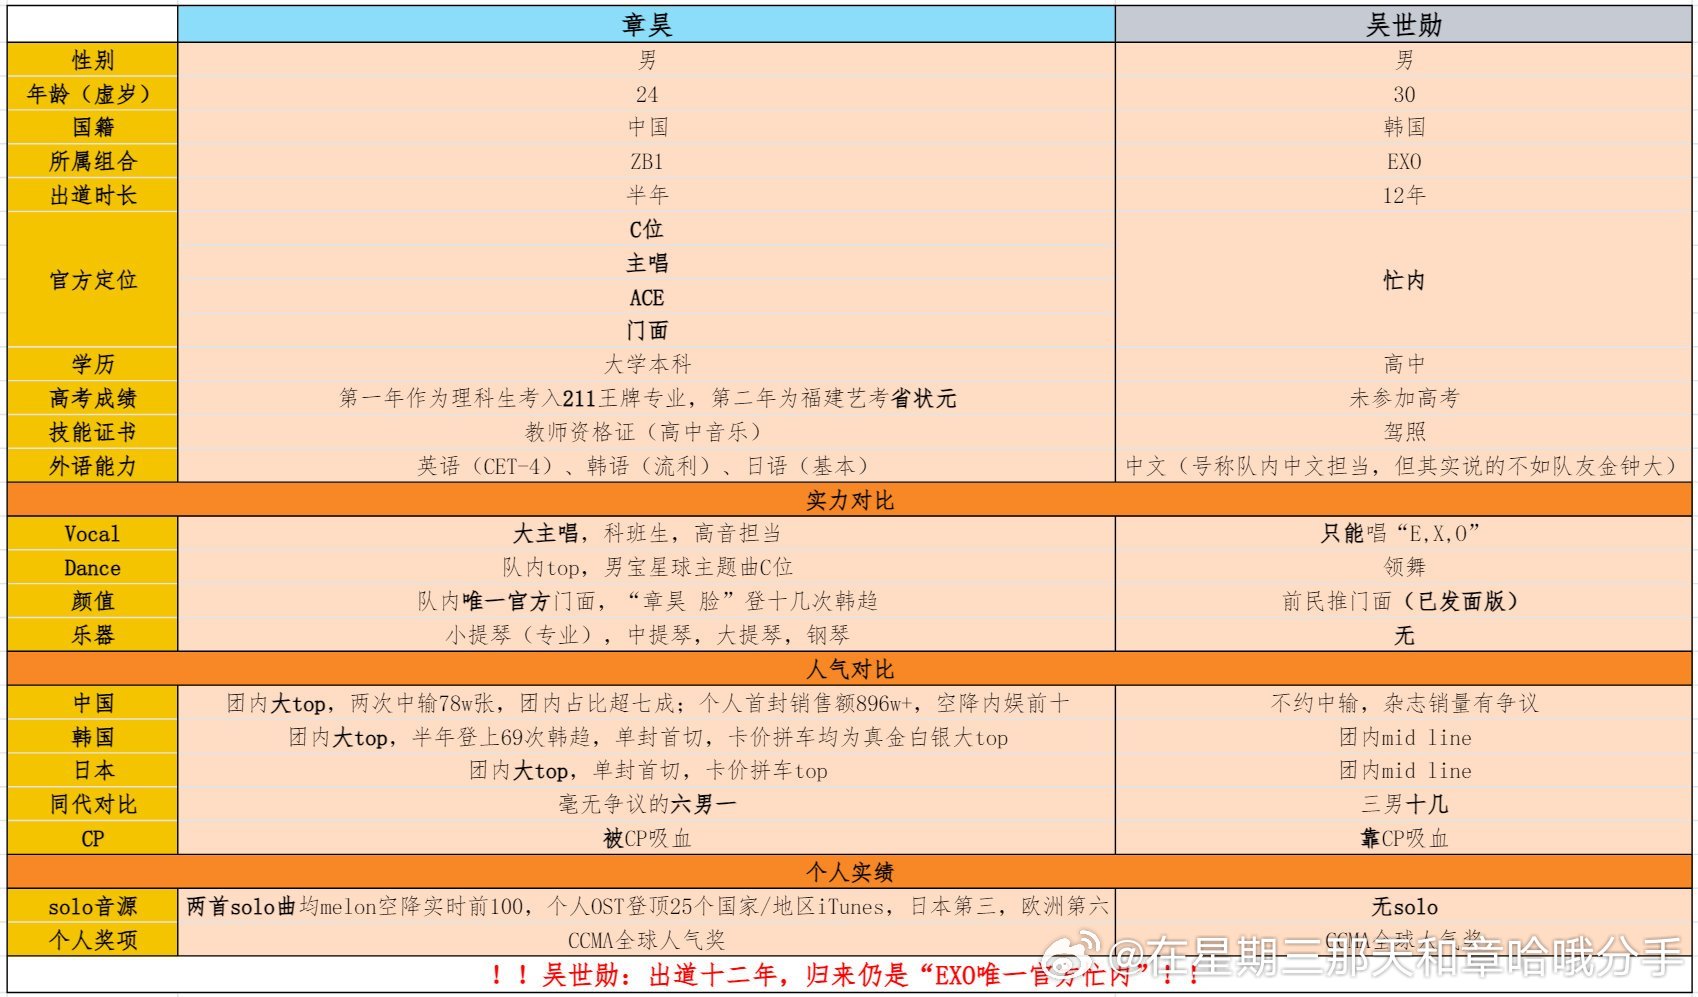
Task: Click the row label 颜值
Action: click(93, 601)
